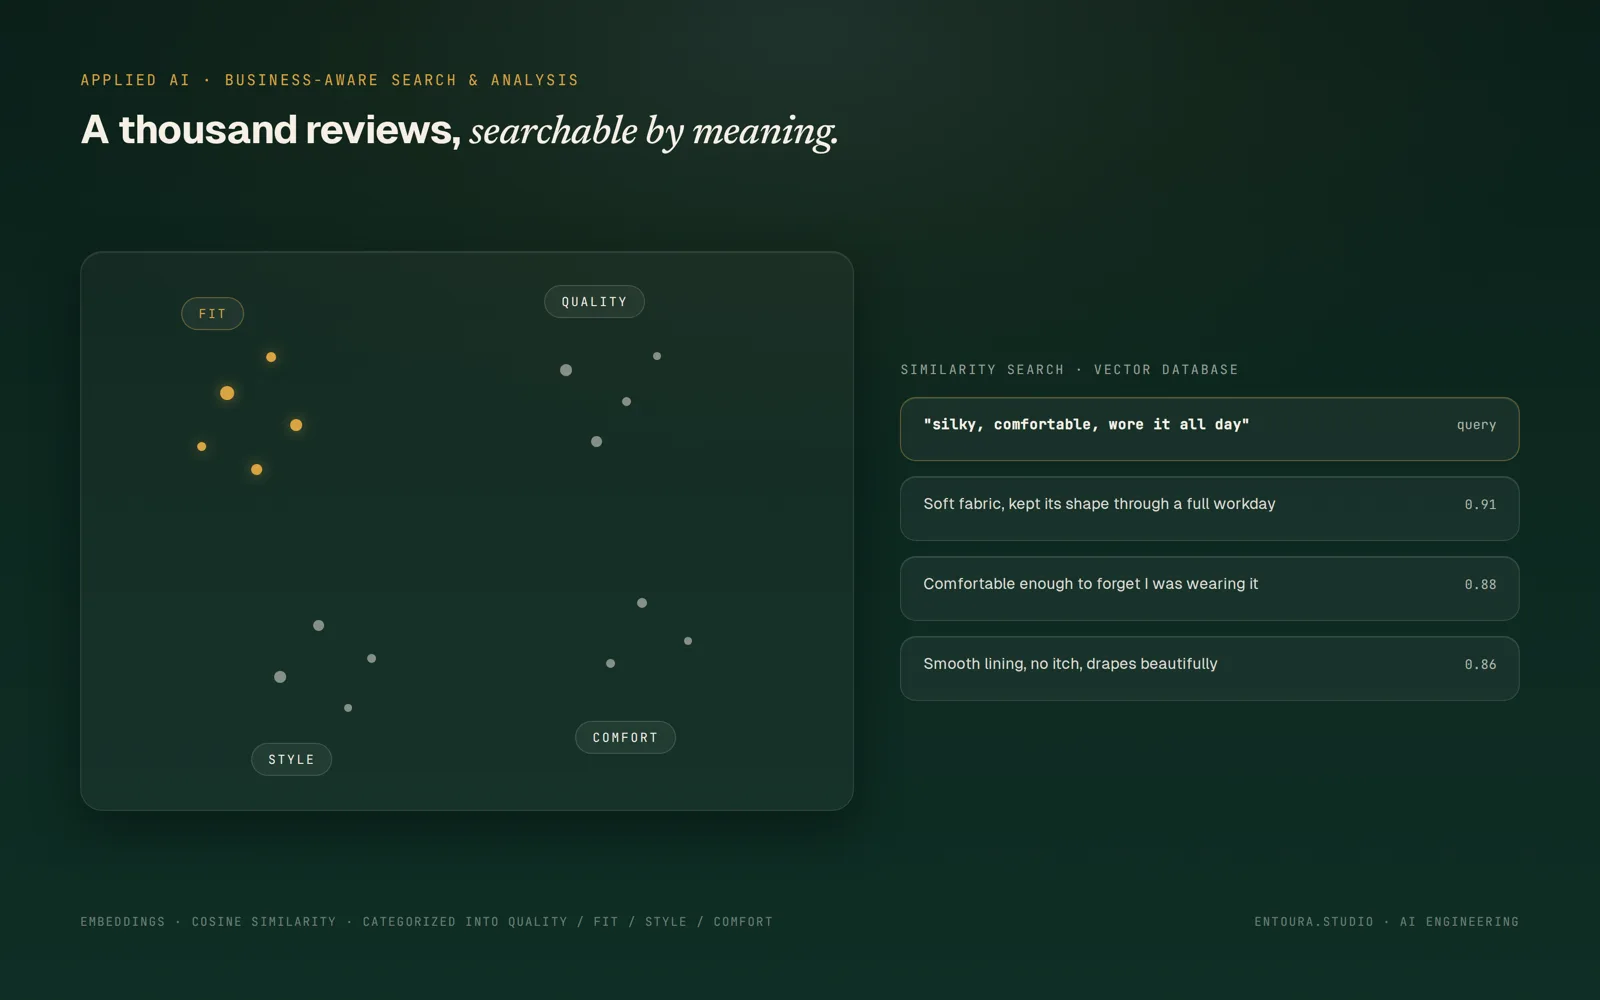Select the COMFORT category tag
1600x1000 pixels.
(x=625, y=738)
